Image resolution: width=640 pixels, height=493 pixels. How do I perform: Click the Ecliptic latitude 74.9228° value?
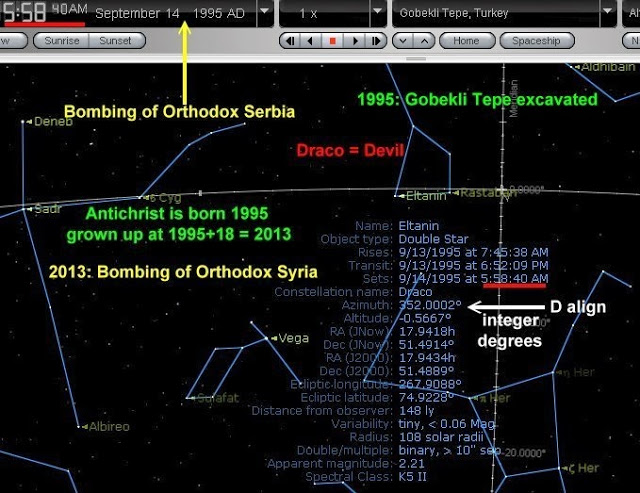point(426,398)
